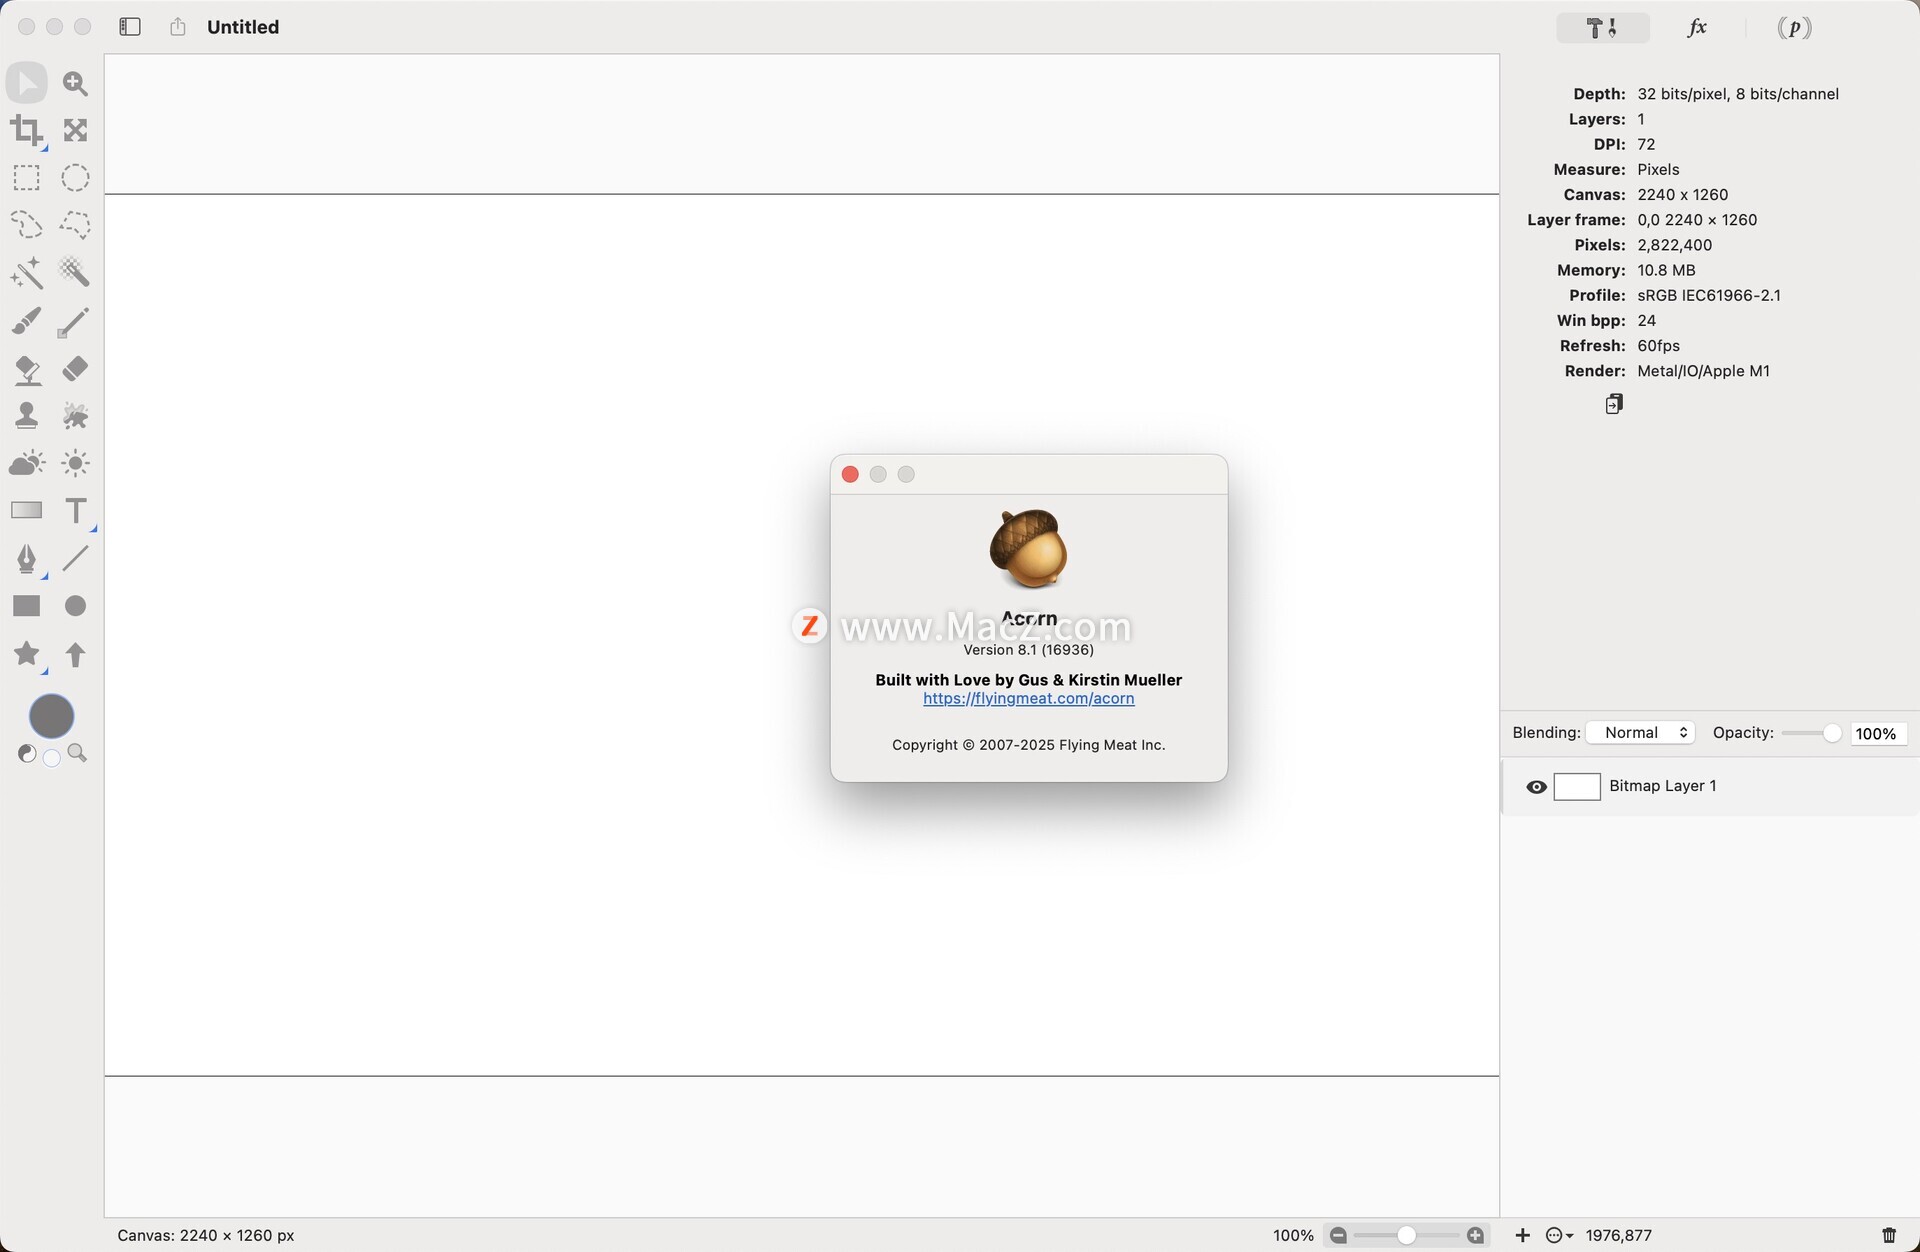The width and height of the screenshot is (1920, 1252).
Task: Click the Acorn app icon in About dialog
Action: pos(1028,549)
